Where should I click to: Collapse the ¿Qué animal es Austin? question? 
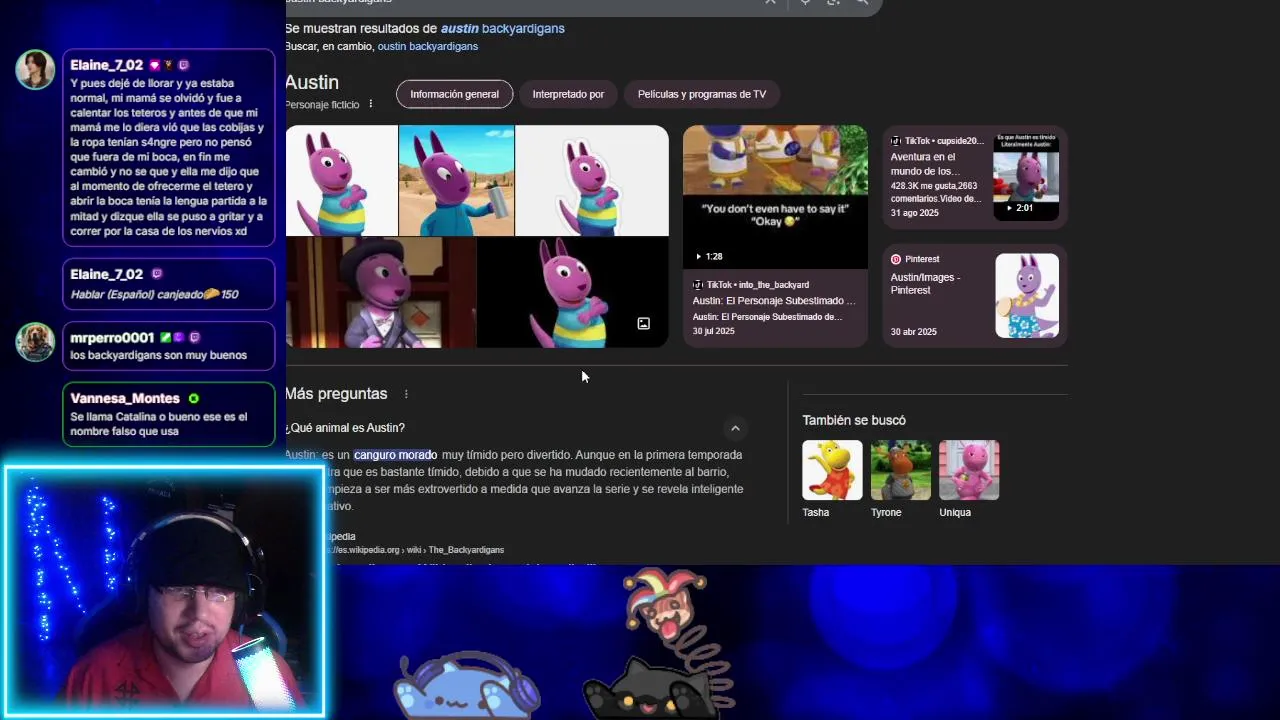click(x=735, y=428)
